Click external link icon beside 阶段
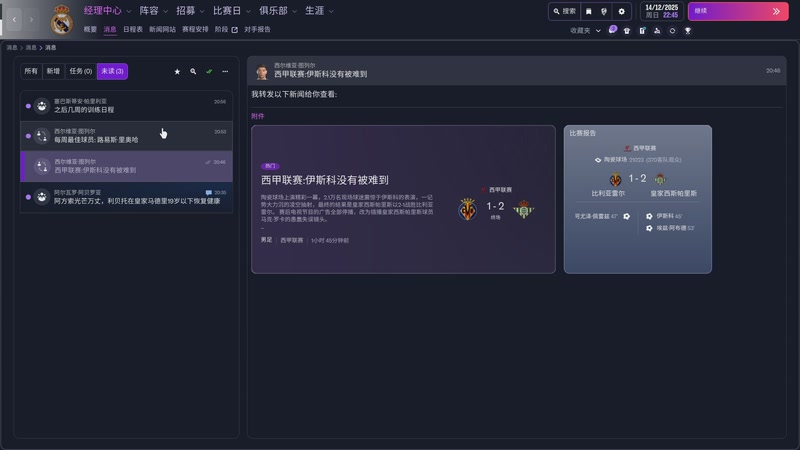 [235, 30]
